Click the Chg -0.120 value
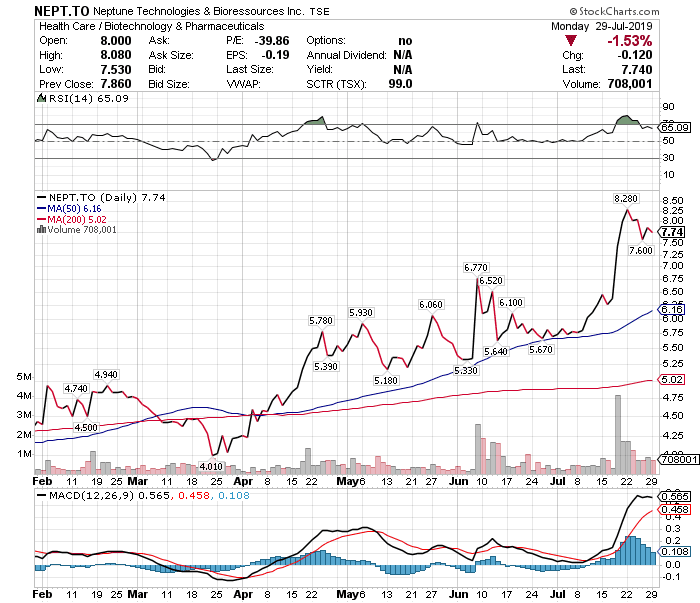The width and height of the screenshot is (700, 603). (635, 55)
